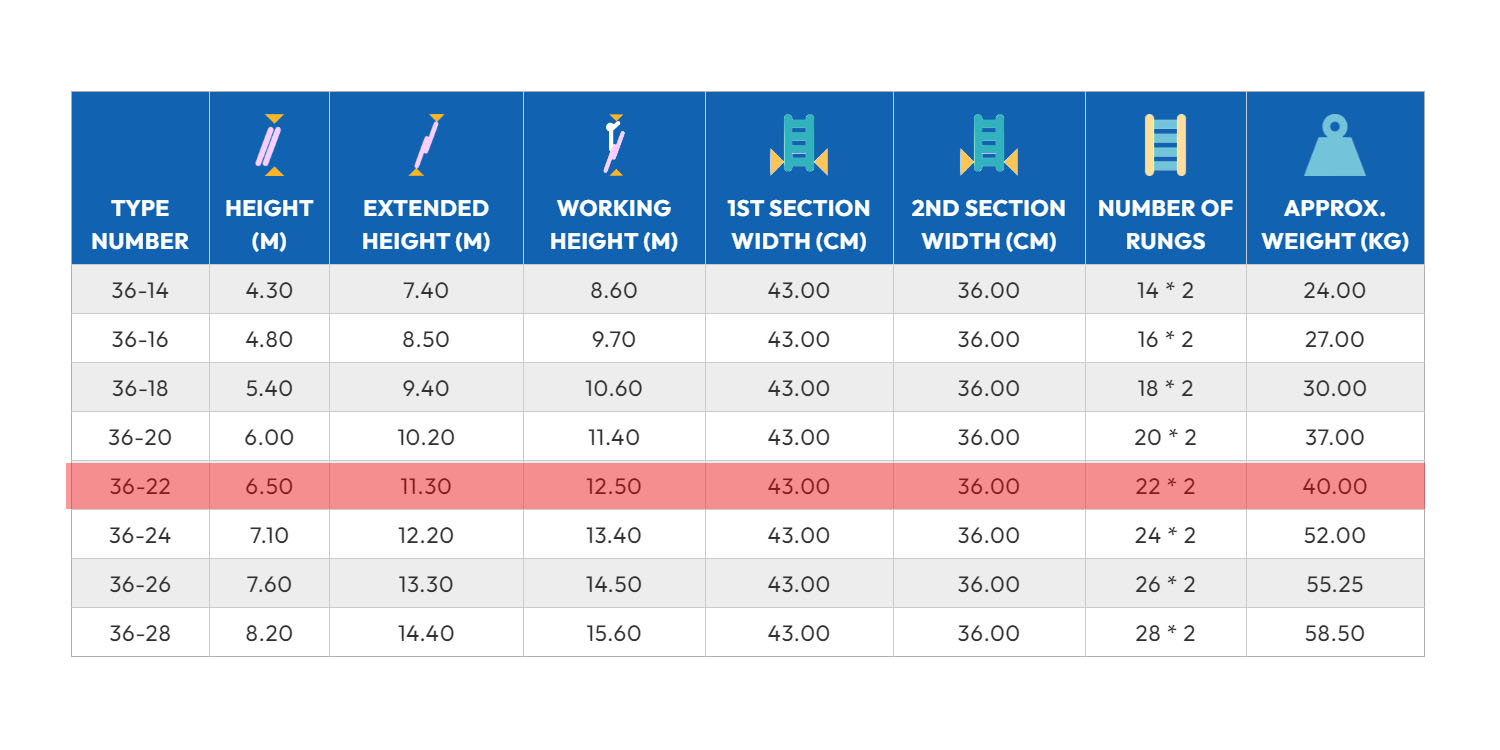Click the highlighted 36-22 type cell
Screen dimensions: 1500x750
point(140,487)
